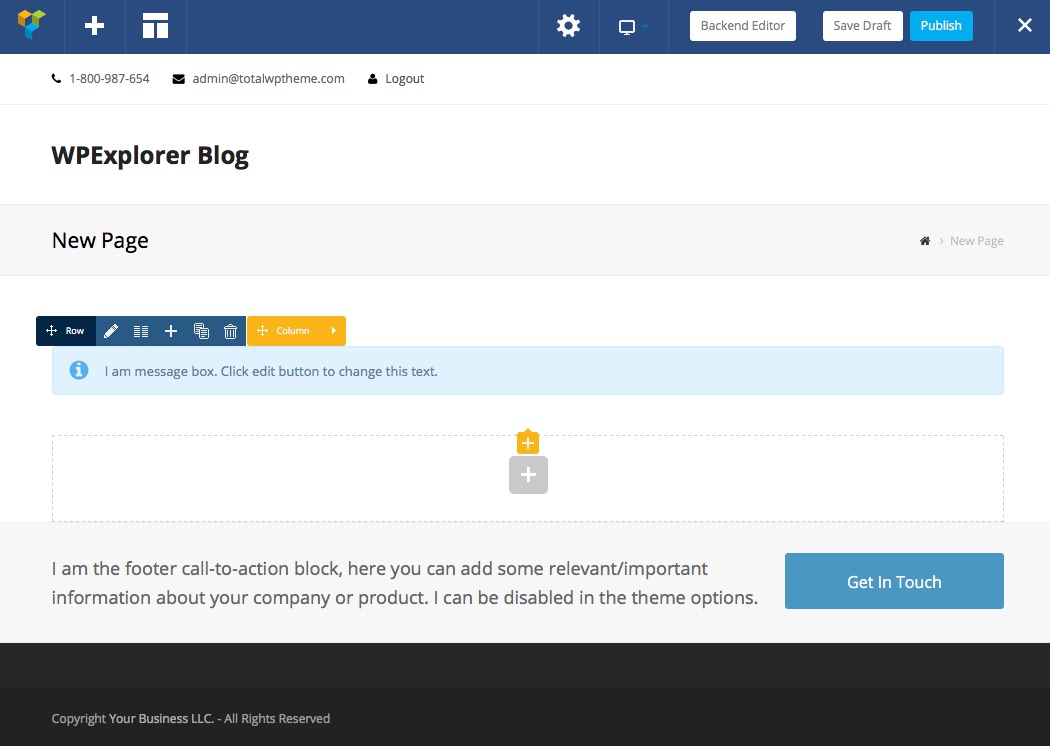Viewport: 1050px width, 746px height.
Task: Delete the row with trash icon
Action: [230, 331]
